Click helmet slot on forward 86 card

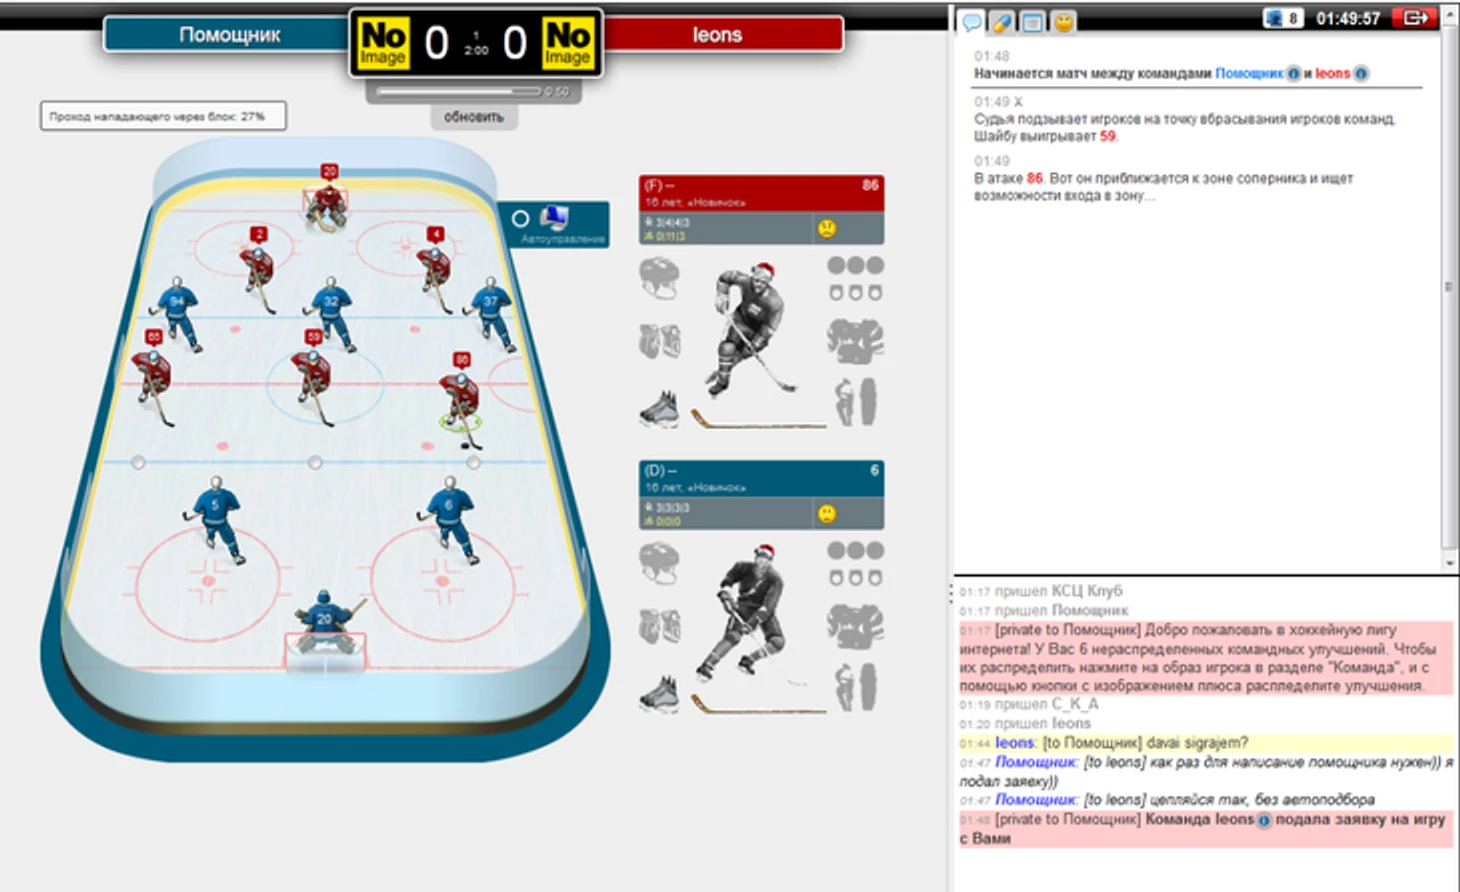click(x=660, y=278)
